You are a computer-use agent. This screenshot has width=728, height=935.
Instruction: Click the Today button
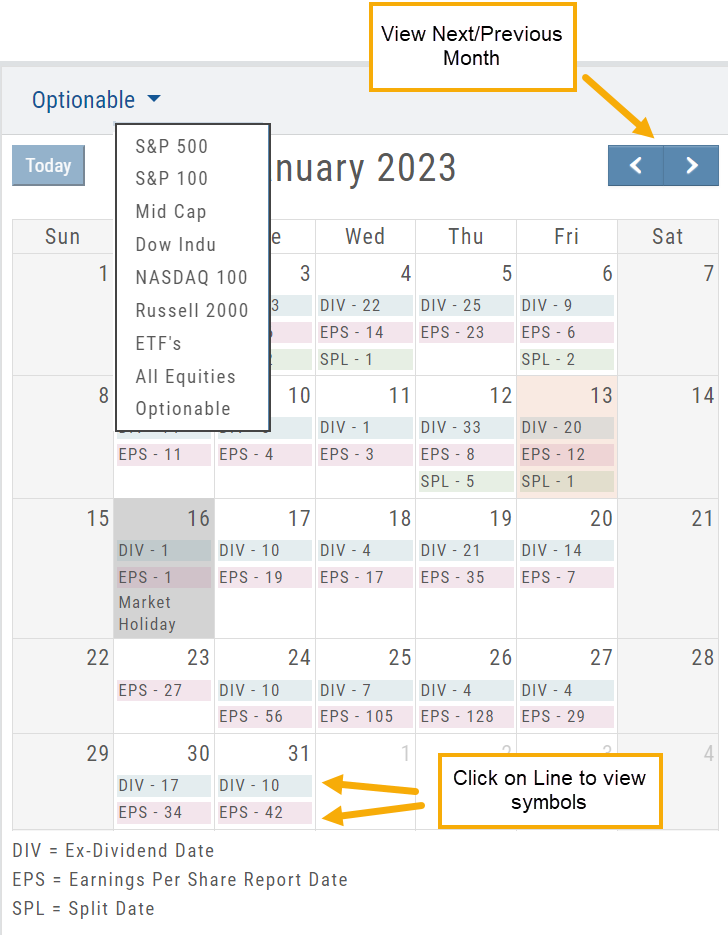[x=48, y=166]
